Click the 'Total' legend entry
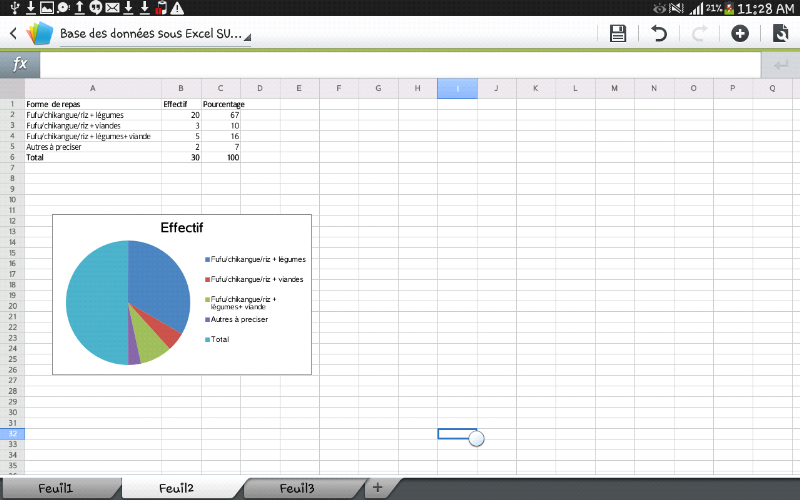This screenshot has height=500, width=800. click(x=217, y=339)
